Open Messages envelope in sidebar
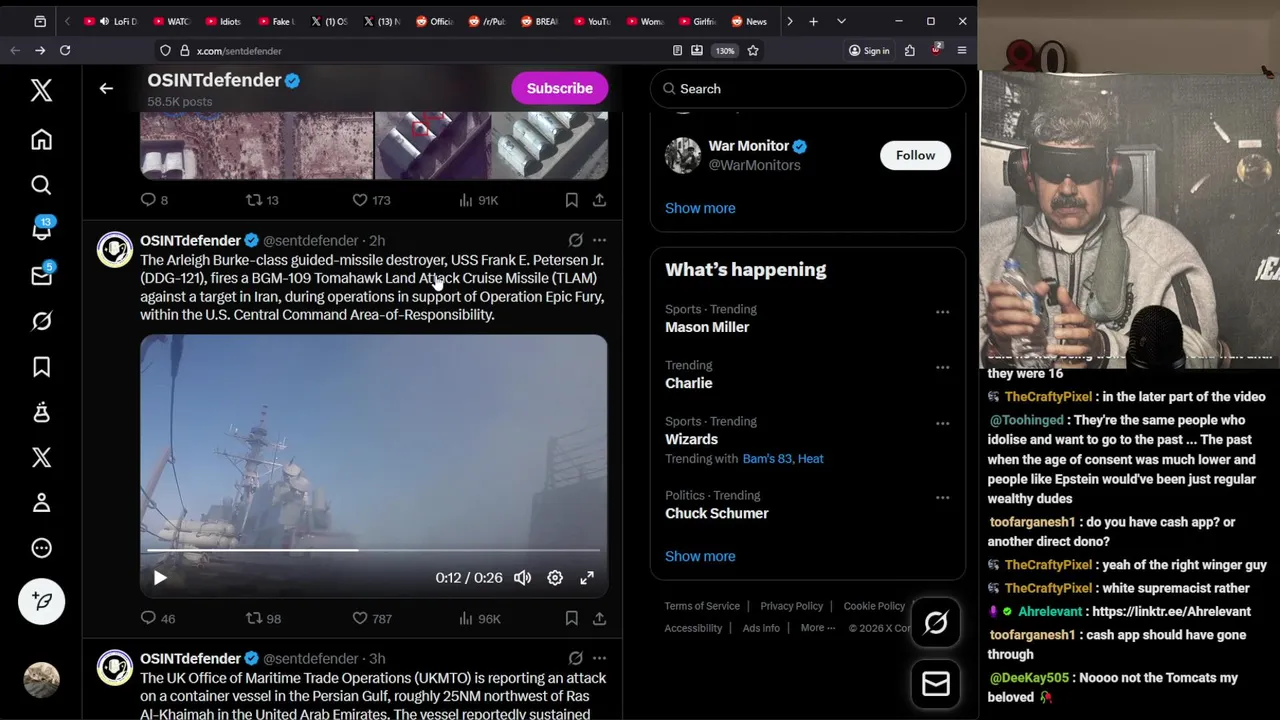Image resolution: width=1280 pixels, height=720 pixels. (42, 275)
